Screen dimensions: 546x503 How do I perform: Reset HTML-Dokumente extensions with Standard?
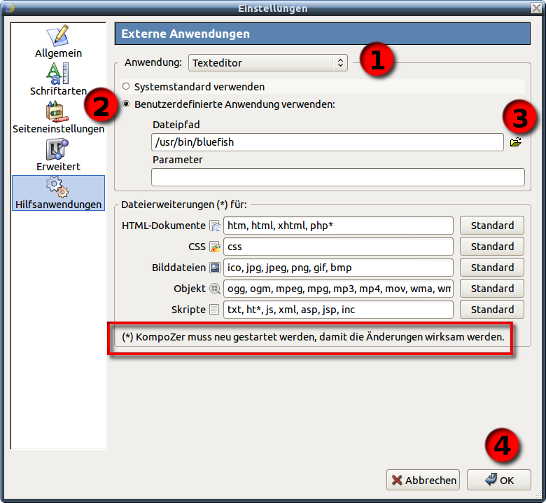[x=492, y=226]
